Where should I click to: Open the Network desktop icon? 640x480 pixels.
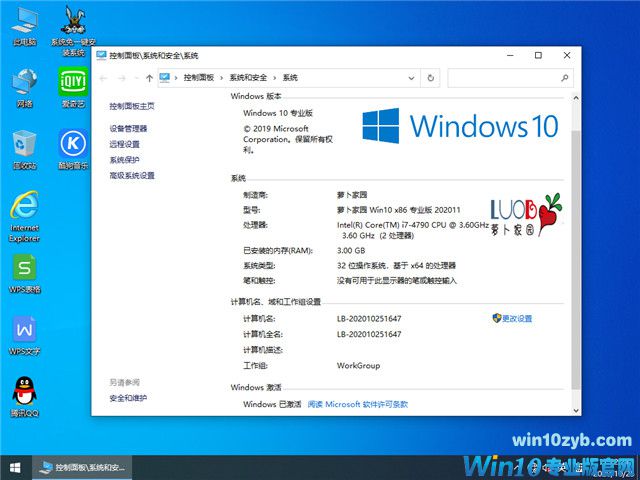pos(24,88)
